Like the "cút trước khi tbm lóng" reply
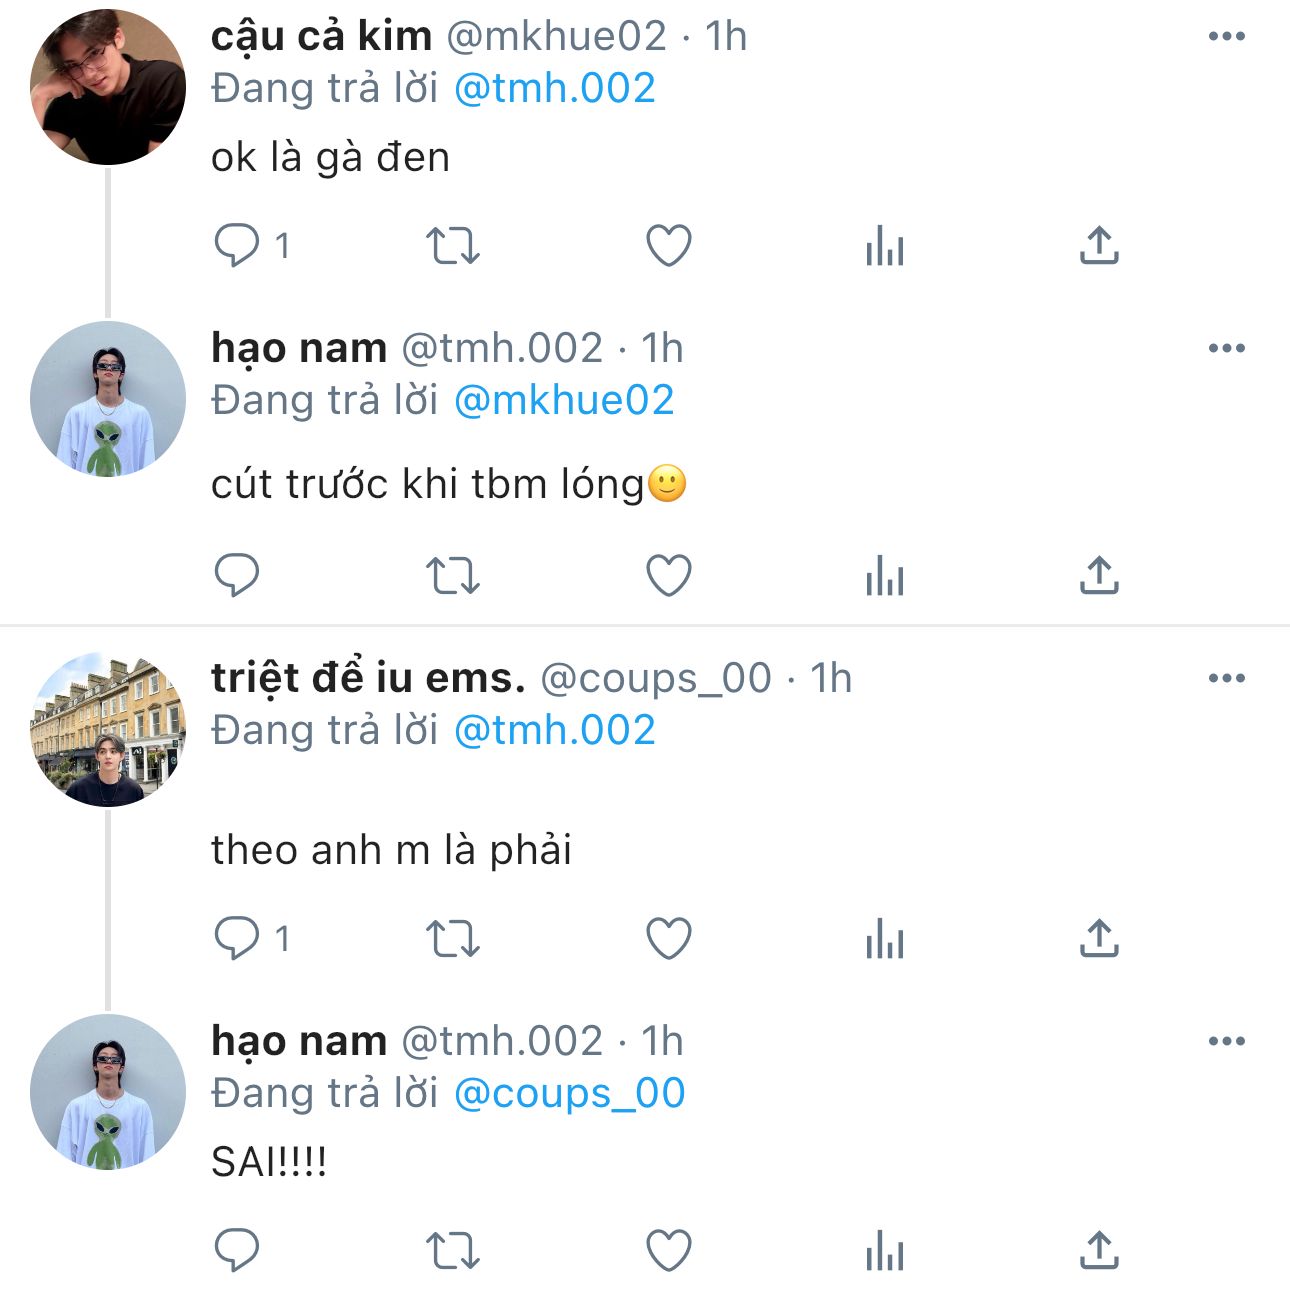1290x1299 pixels. 669,575
